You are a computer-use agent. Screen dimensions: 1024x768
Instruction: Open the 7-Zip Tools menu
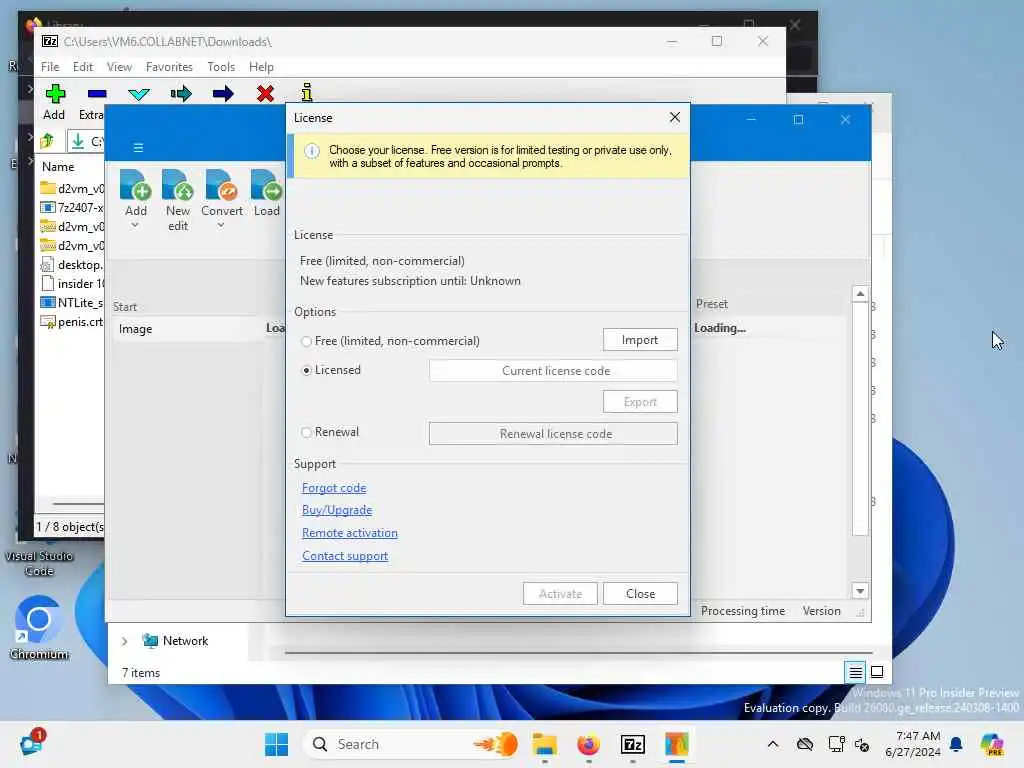coord(221,67)
